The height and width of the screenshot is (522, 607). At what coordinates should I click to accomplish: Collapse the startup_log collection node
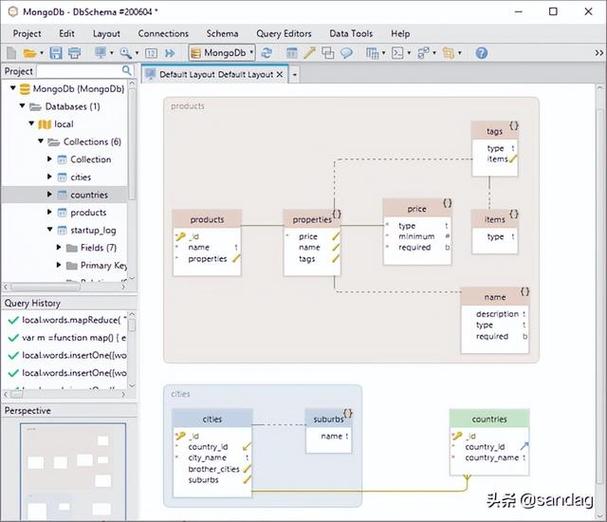[50, 230]
